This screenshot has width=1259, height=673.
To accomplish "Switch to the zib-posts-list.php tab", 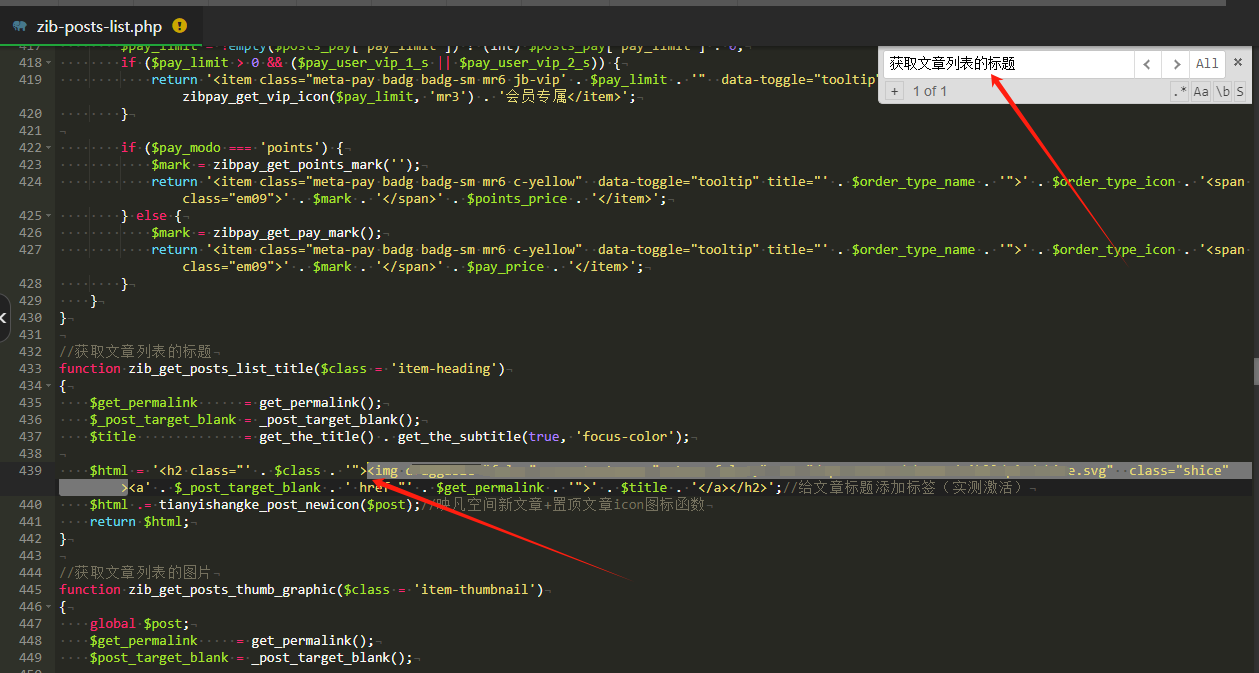I will pyautogui.click(x=98, y=27).
